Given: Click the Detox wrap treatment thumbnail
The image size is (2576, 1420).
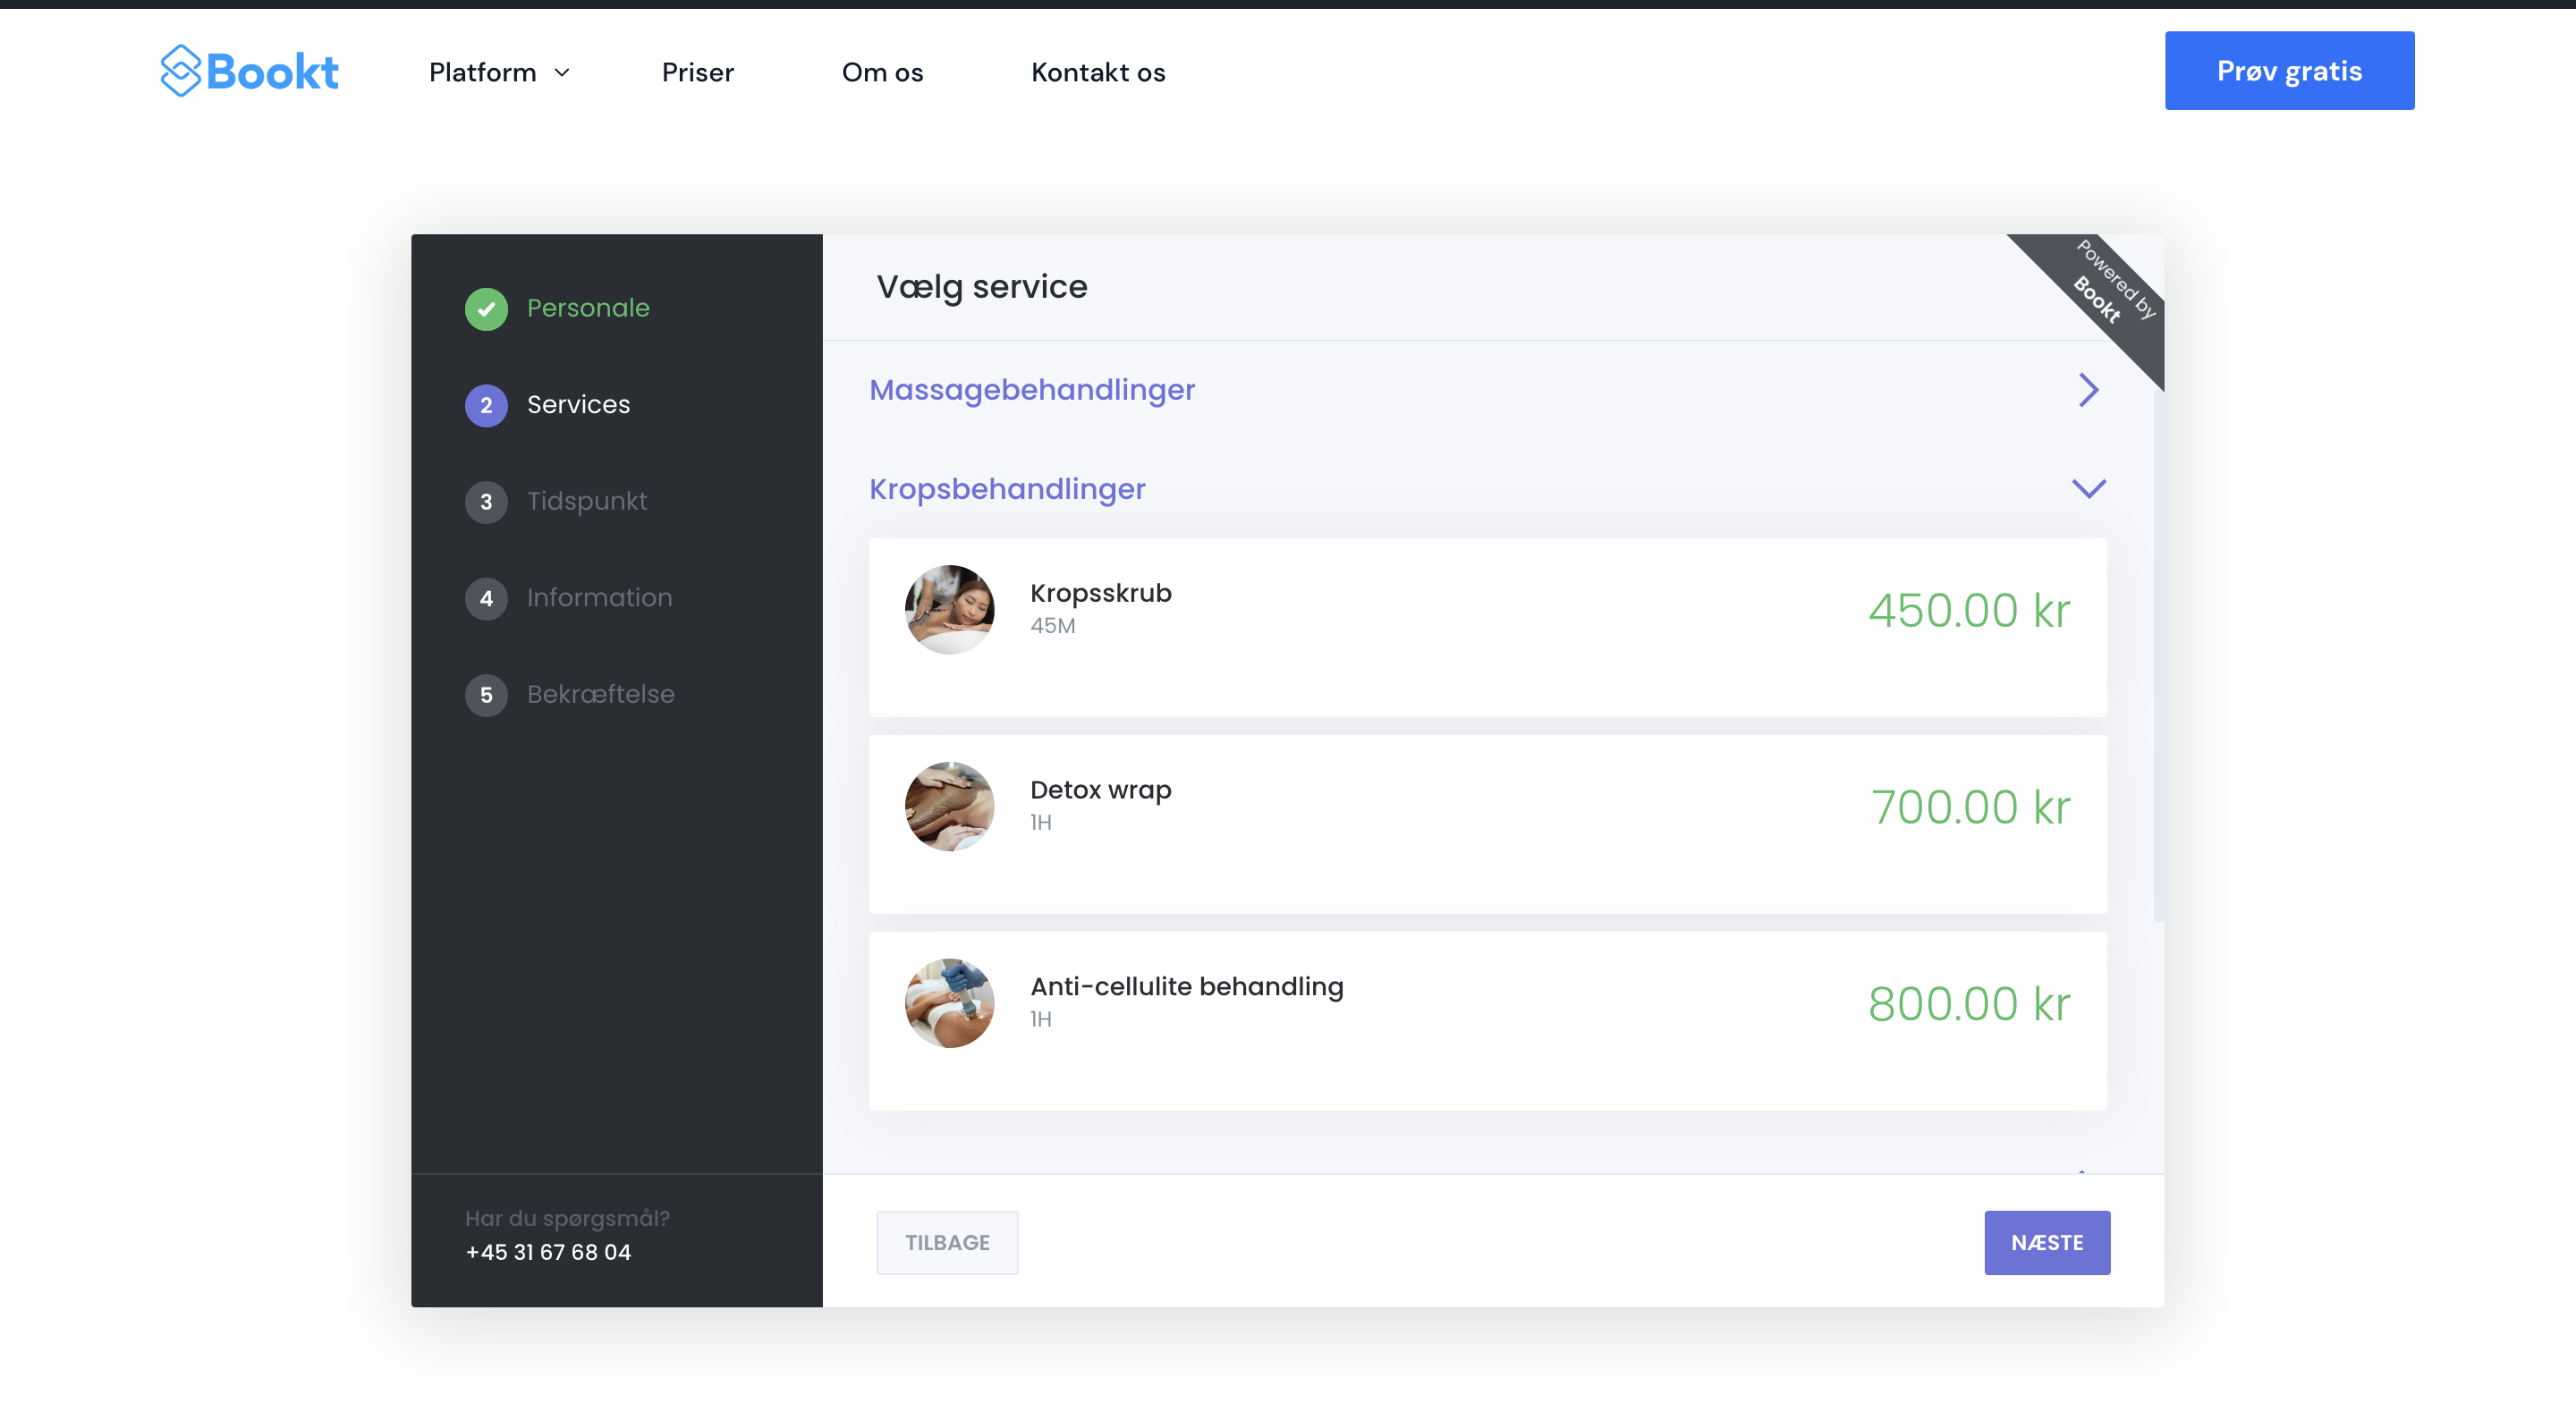Looking at the screenshot, I should coord(949,806).
